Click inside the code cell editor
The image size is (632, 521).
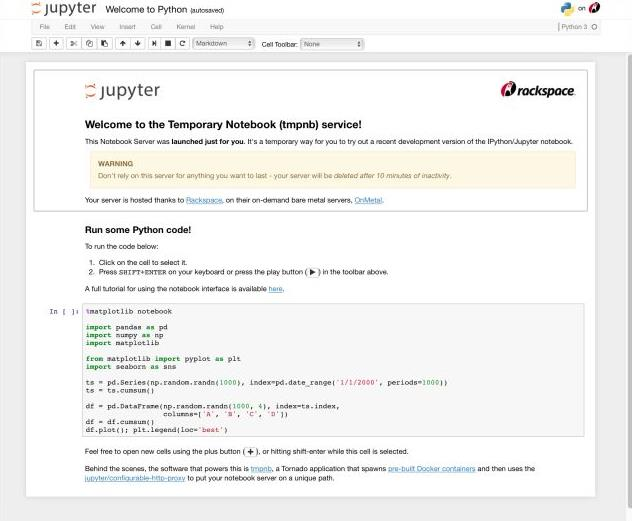click(x=333, y=370)
